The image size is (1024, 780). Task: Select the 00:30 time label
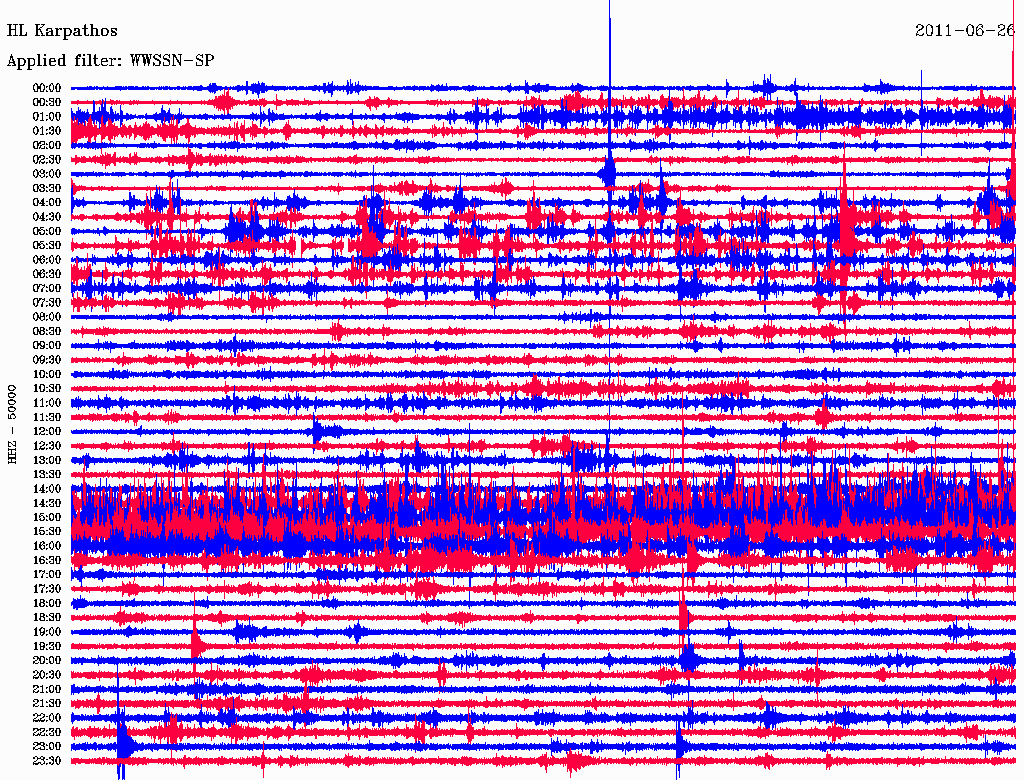point(47,103)
